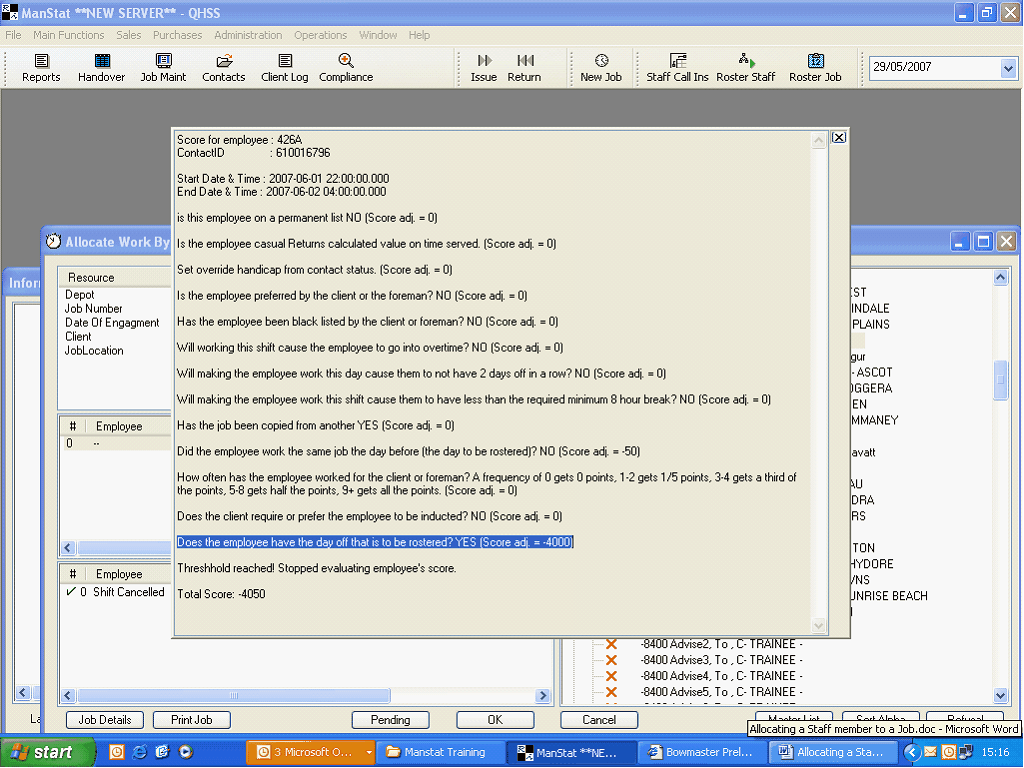Create a New Job via toolbar
This screenshot has width=1024, height=768.
click(x=601, y=68)
